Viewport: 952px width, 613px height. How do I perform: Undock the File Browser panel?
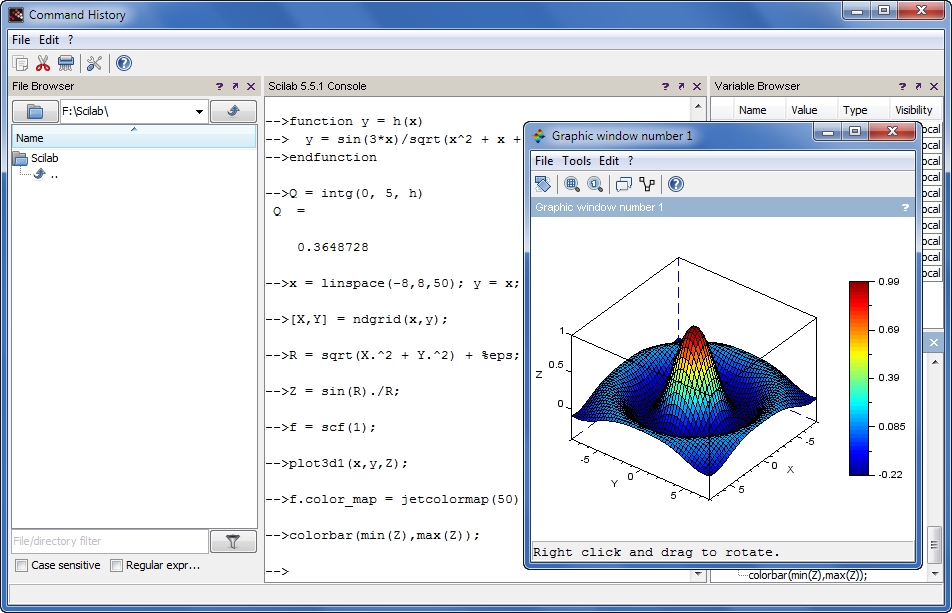point(235,86)
